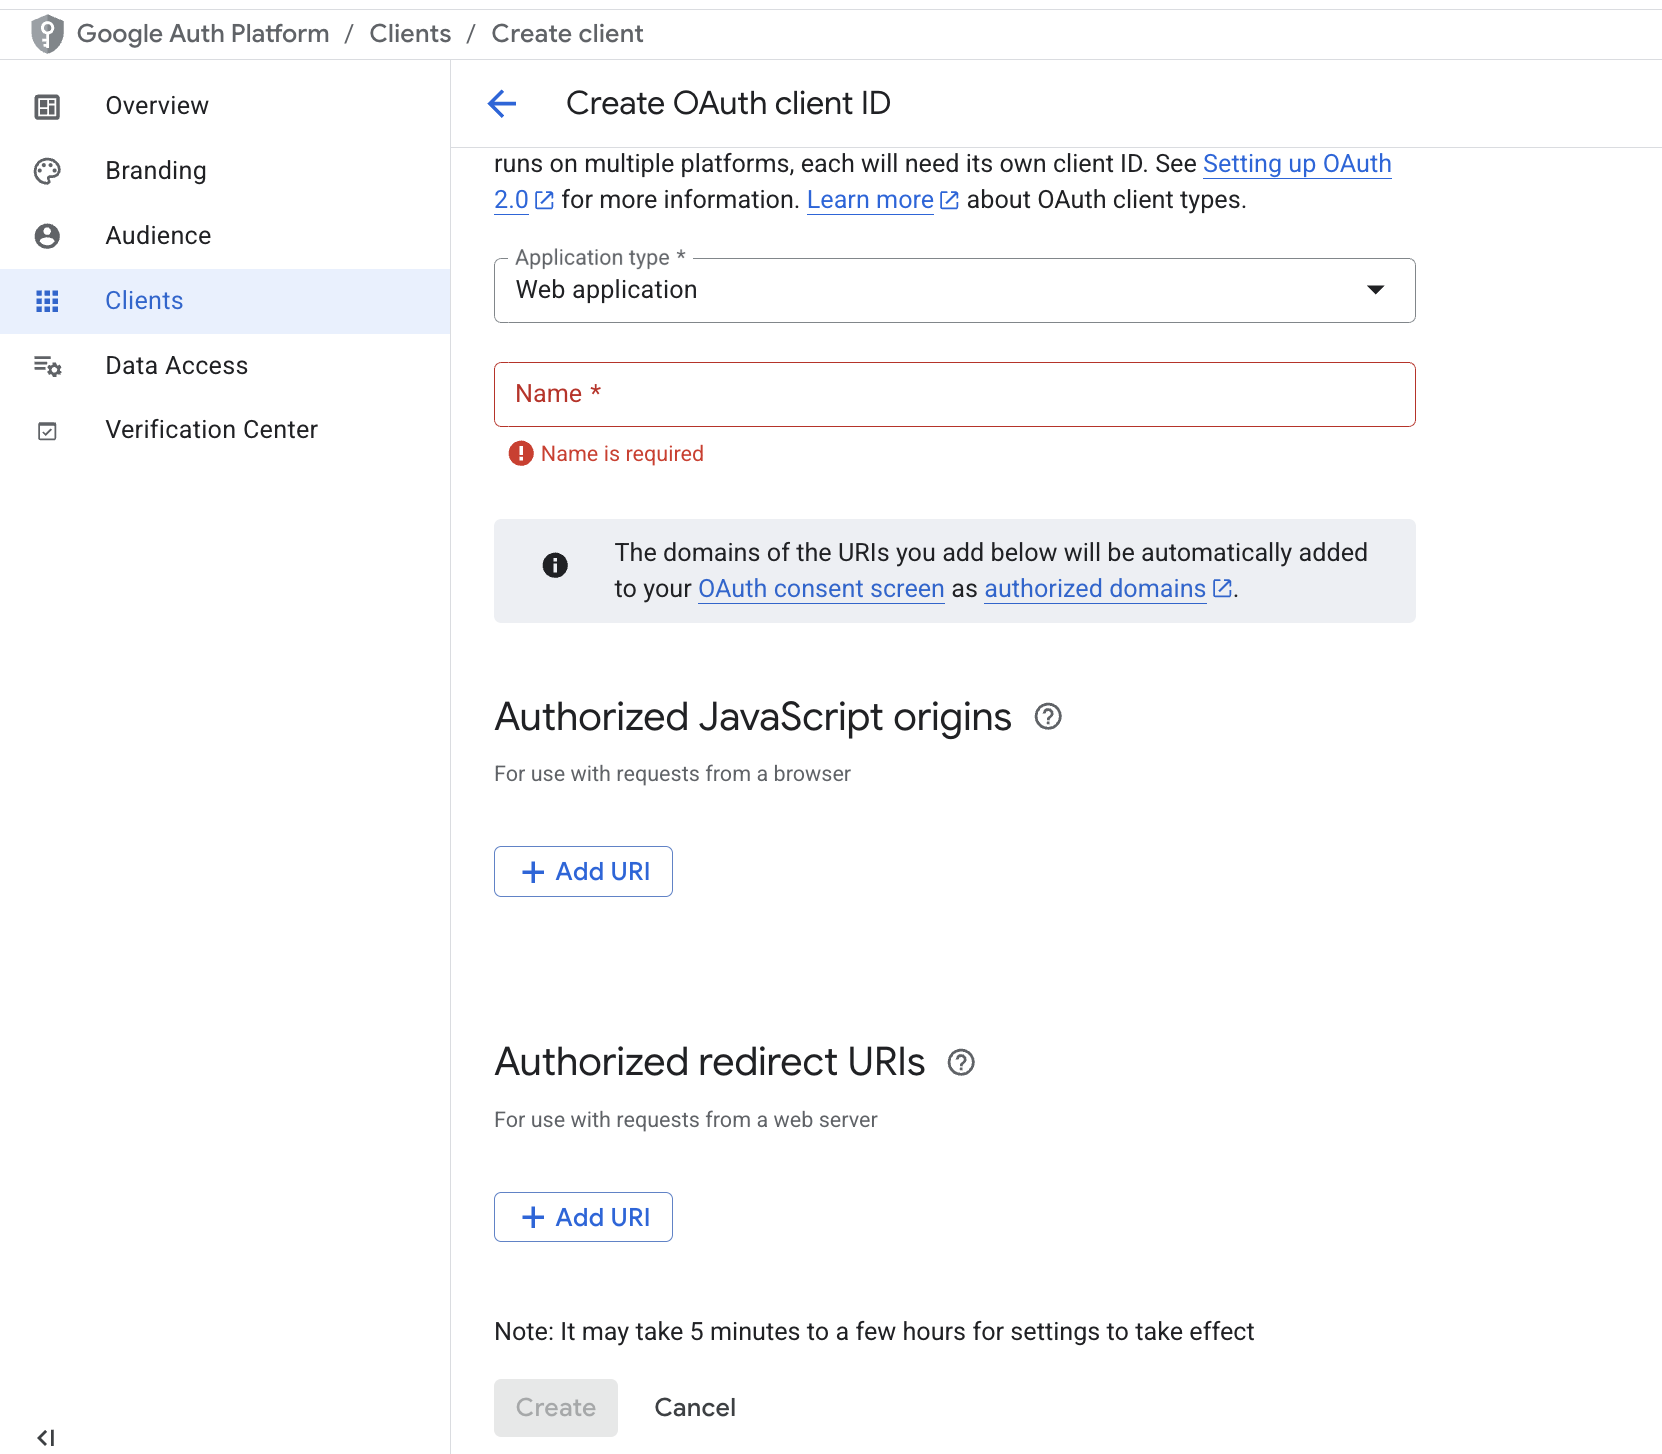The image size is (1662, 1454).
Task: Go to Data Access section
Action: tap(176, 366)
